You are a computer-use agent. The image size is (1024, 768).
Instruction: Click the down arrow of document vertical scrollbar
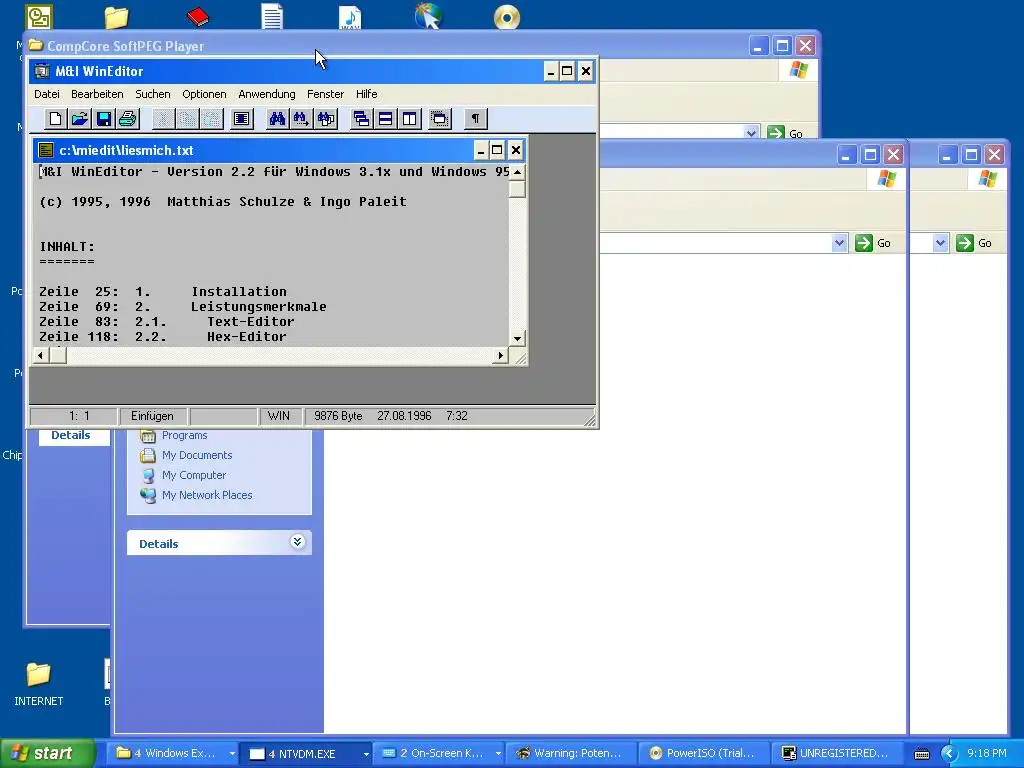pos(517,338)
